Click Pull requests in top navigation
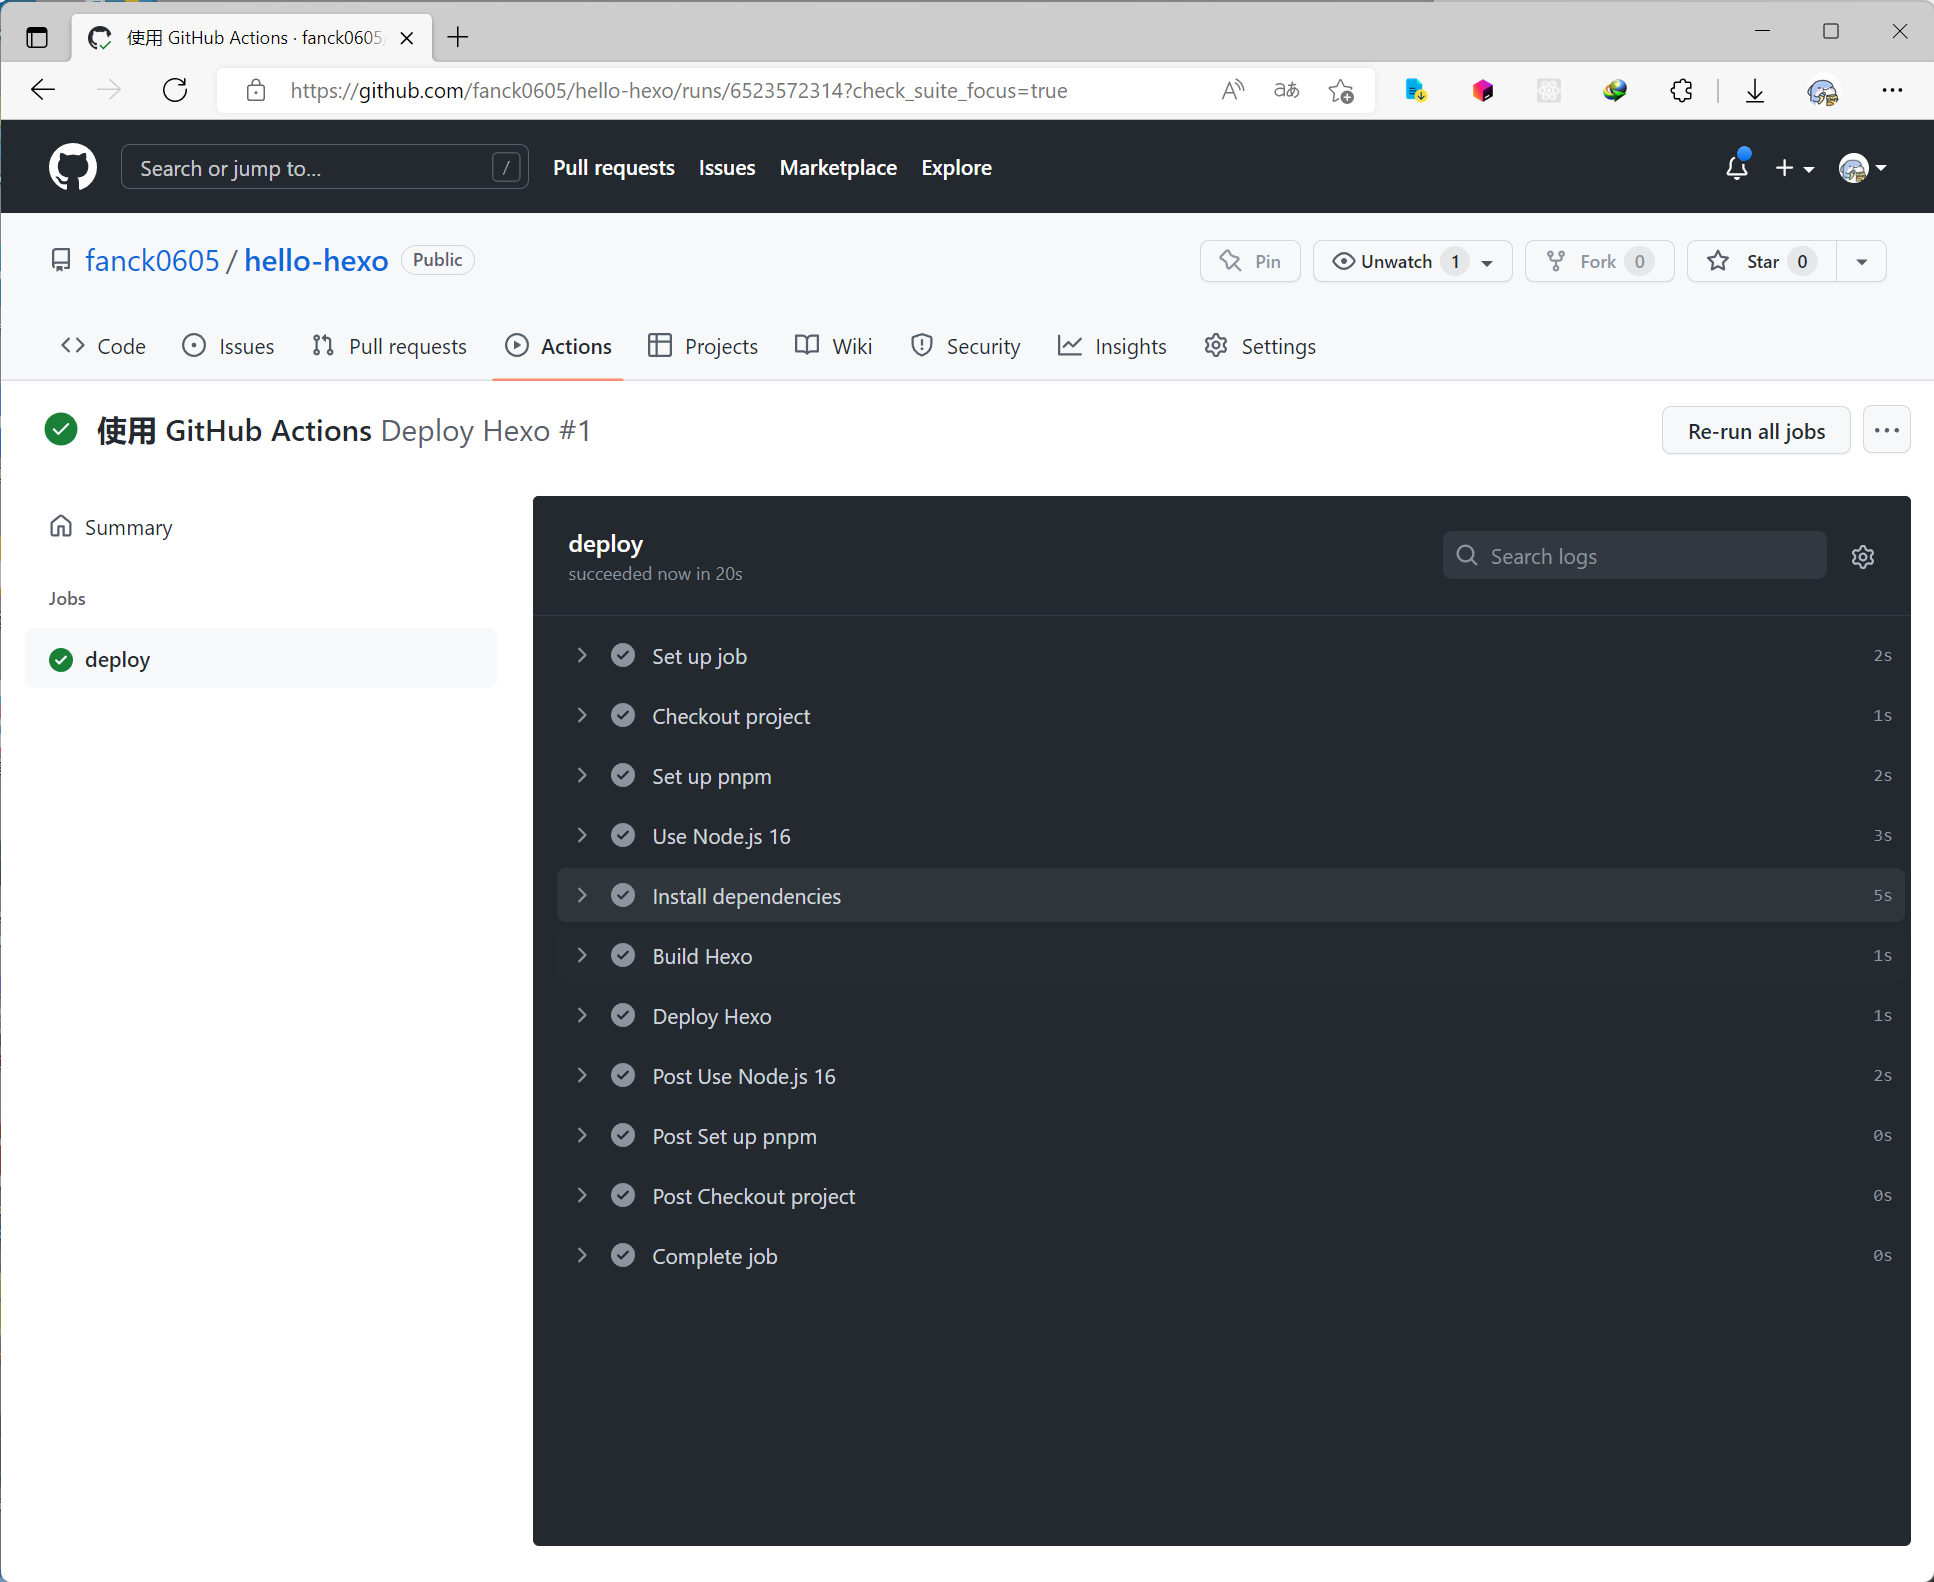Viewport: 1934px width, 1582px height. (x=614, y=168)
